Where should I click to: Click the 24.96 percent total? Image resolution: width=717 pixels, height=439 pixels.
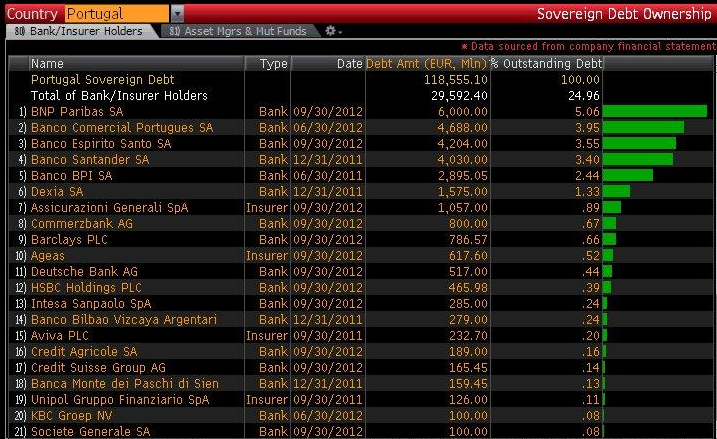point(583,96)
